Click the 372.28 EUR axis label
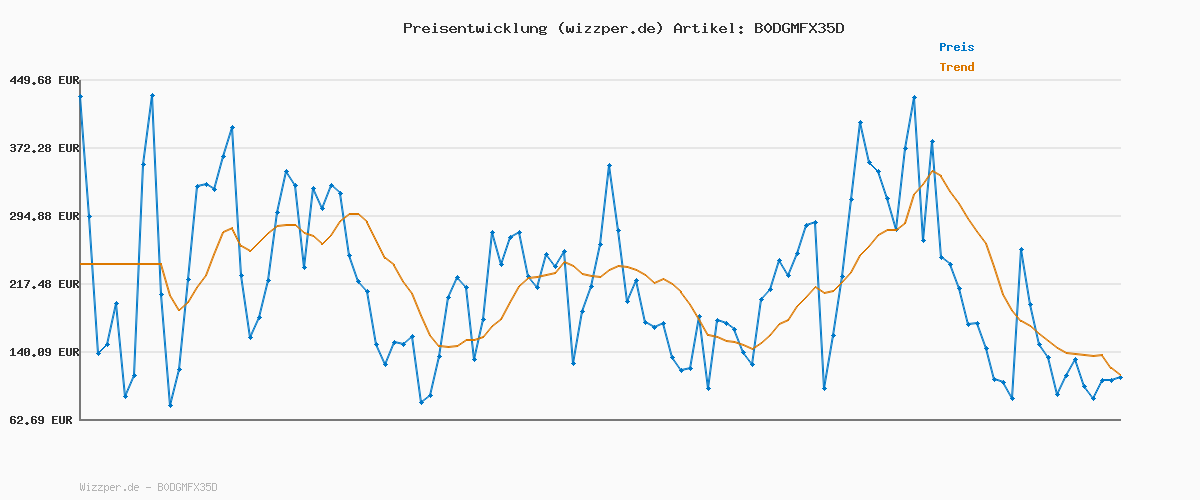The image size is (1200, 500). click(43, 148)
